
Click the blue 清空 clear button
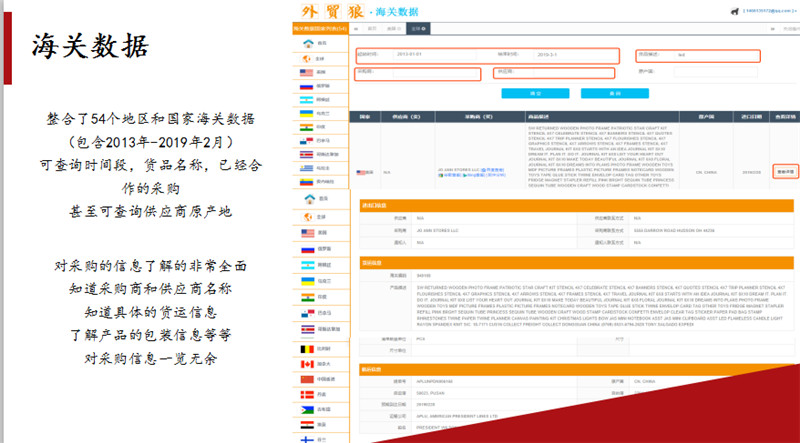point(535,93)
